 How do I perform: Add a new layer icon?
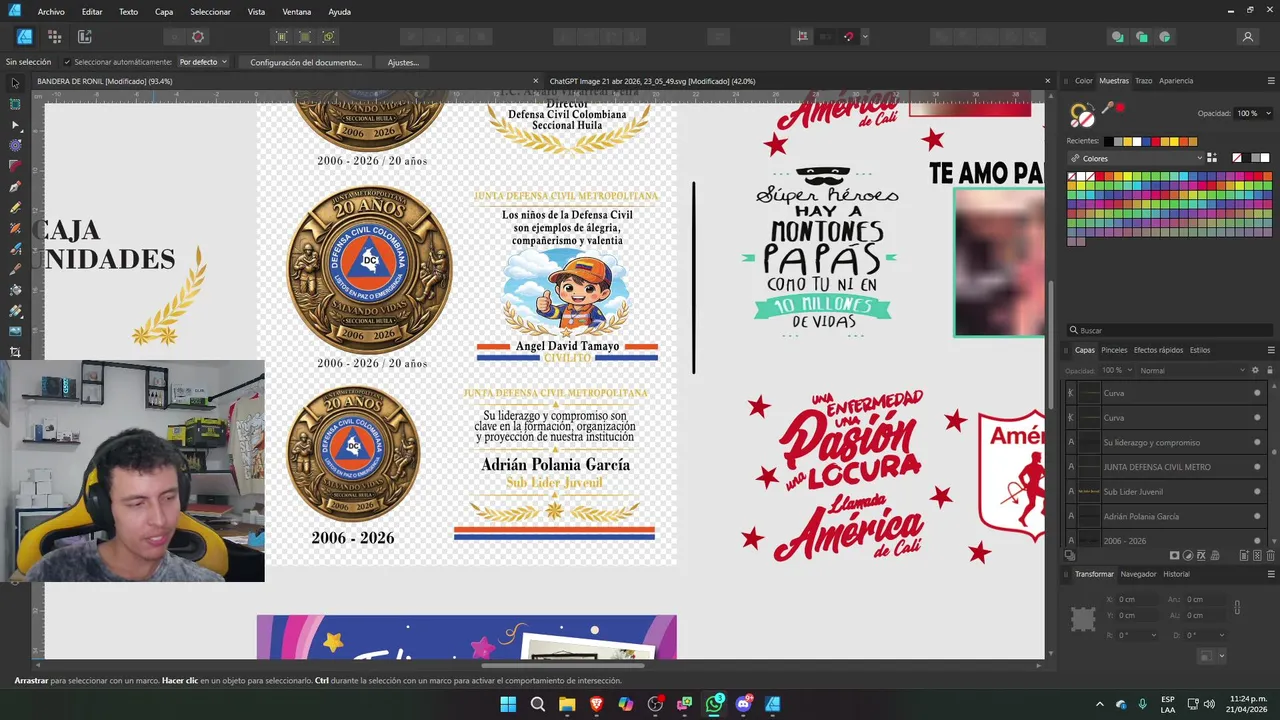pos(1244,556)
